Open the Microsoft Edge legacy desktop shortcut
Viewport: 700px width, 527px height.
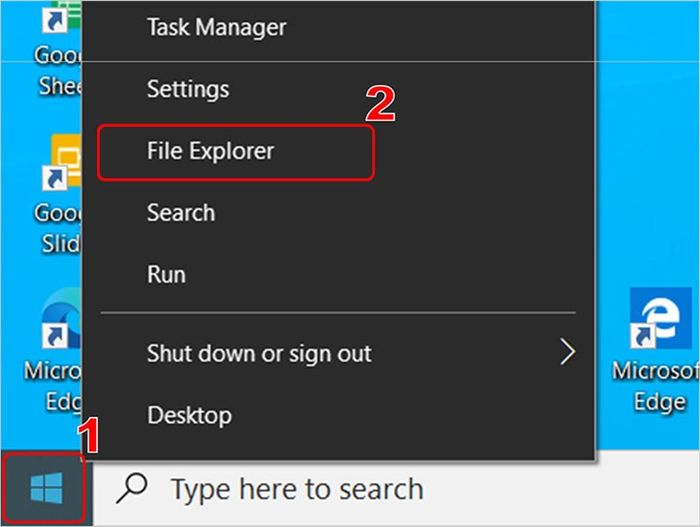(x=660, y=318)
